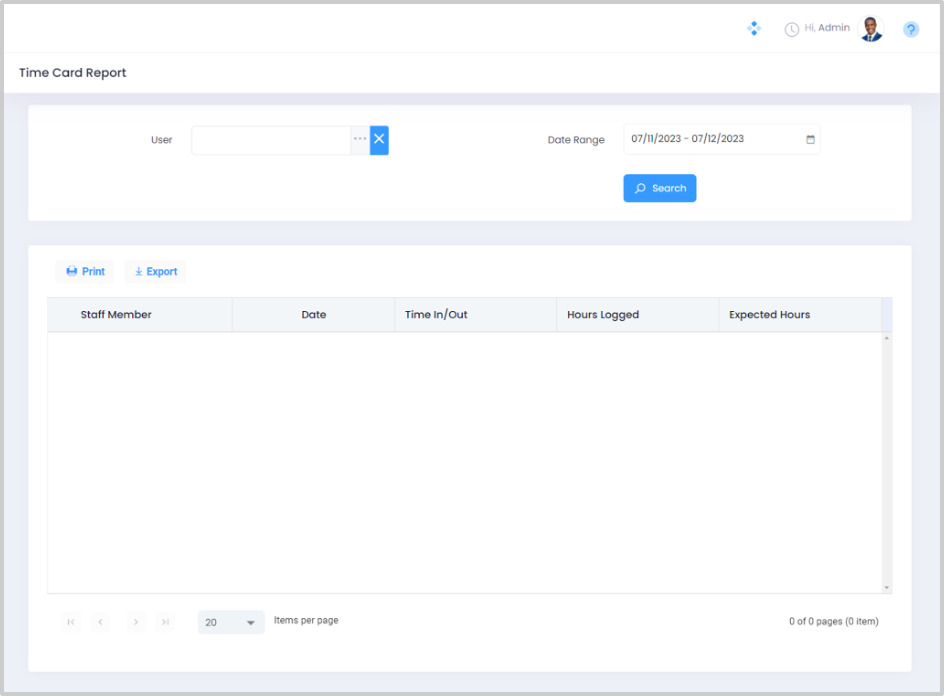Open the clock icon in header
The width and height of the screenshot is (944, 696).
point(791,29)
